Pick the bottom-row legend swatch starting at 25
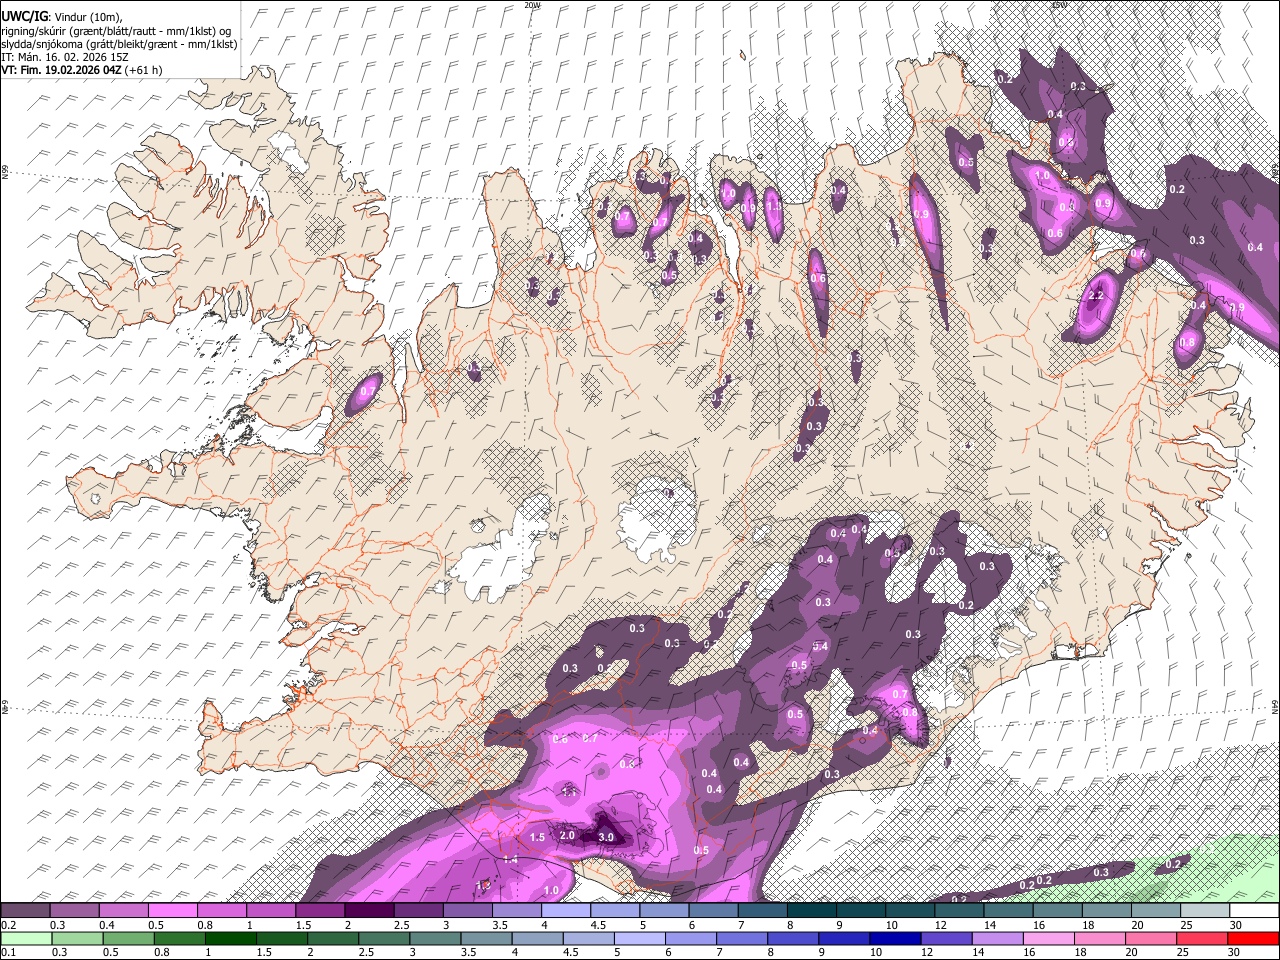 [x=1203, y=938]
